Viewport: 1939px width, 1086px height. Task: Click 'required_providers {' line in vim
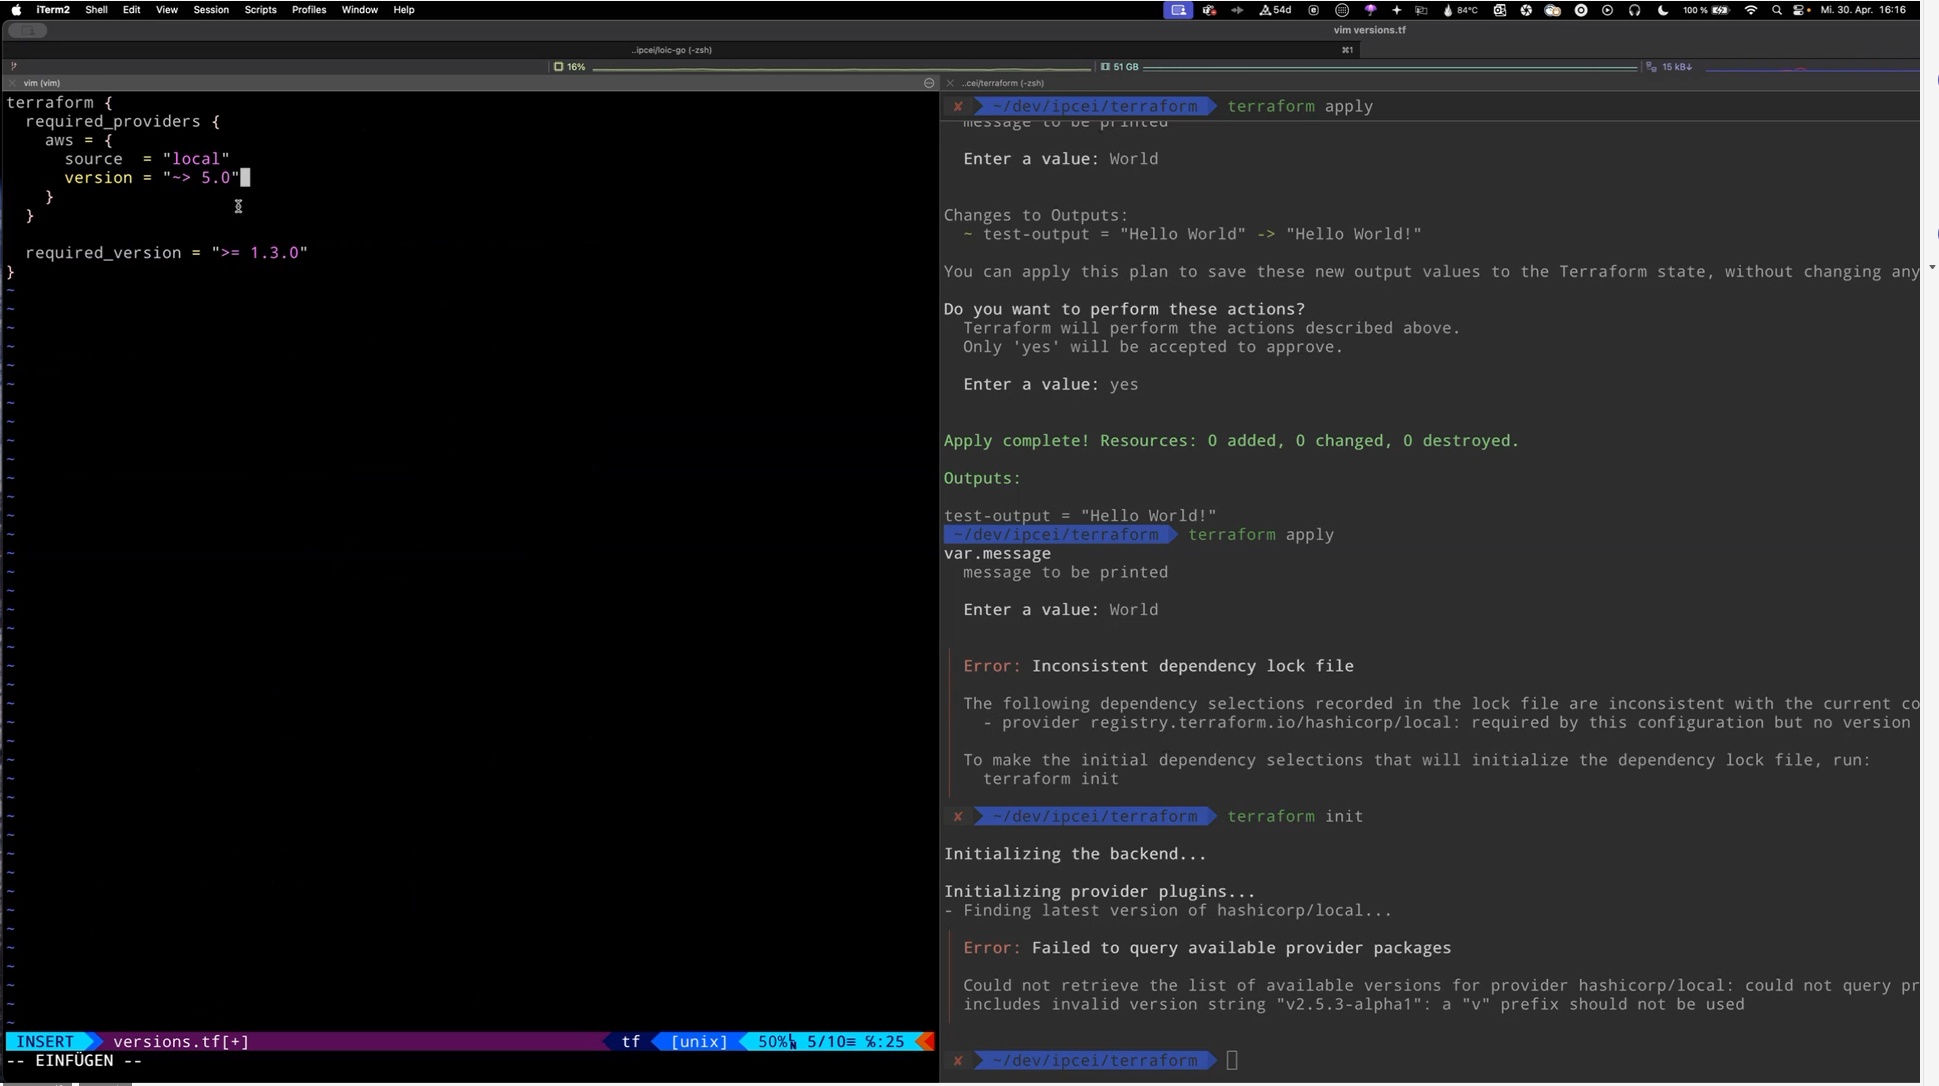[122, 121]
